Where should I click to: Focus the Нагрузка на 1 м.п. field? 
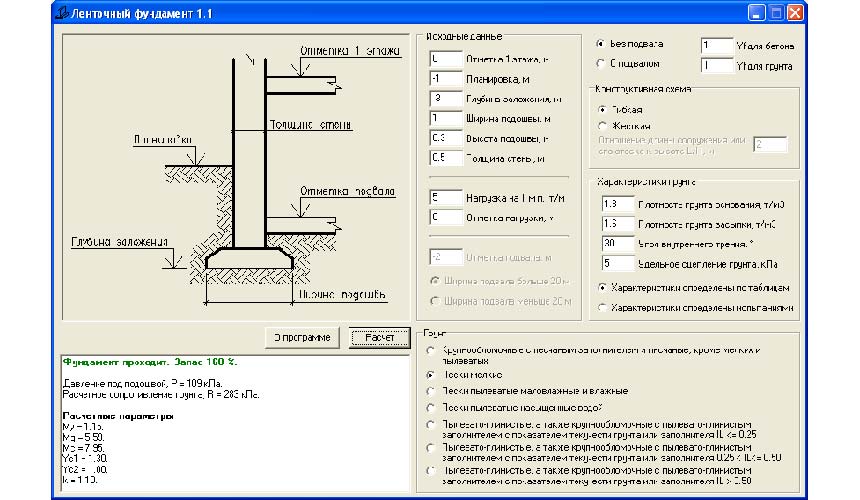444,198
